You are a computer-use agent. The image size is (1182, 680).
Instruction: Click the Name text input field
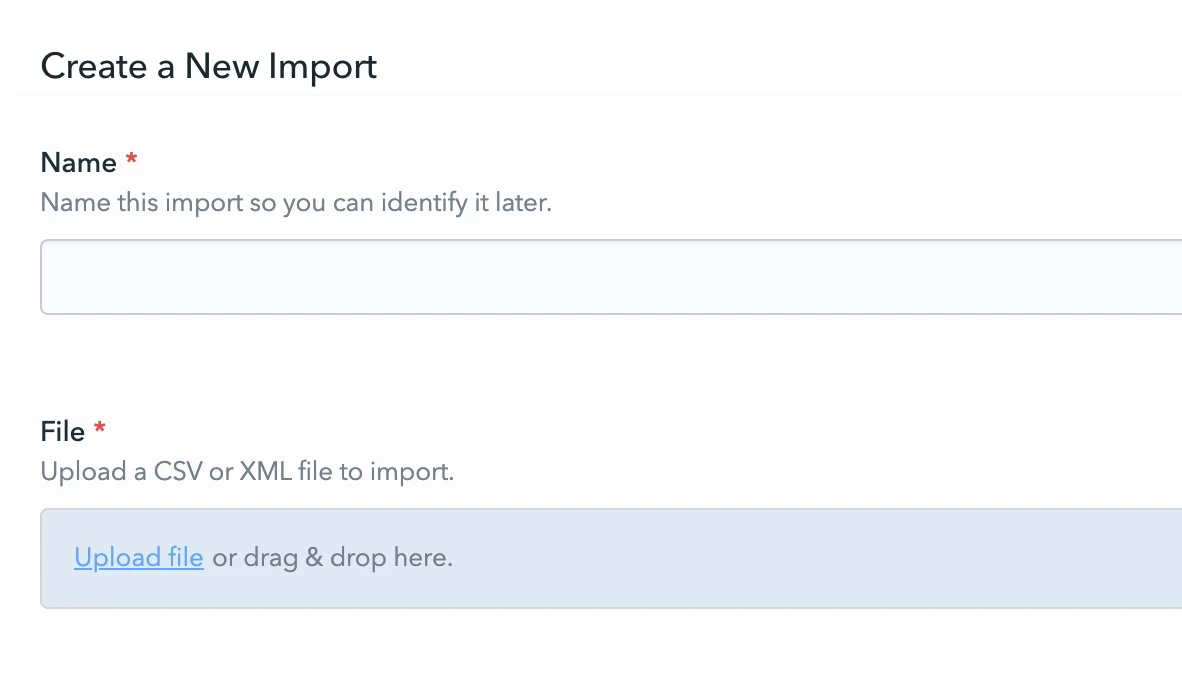pyautogui.click(x=610, y=277)
